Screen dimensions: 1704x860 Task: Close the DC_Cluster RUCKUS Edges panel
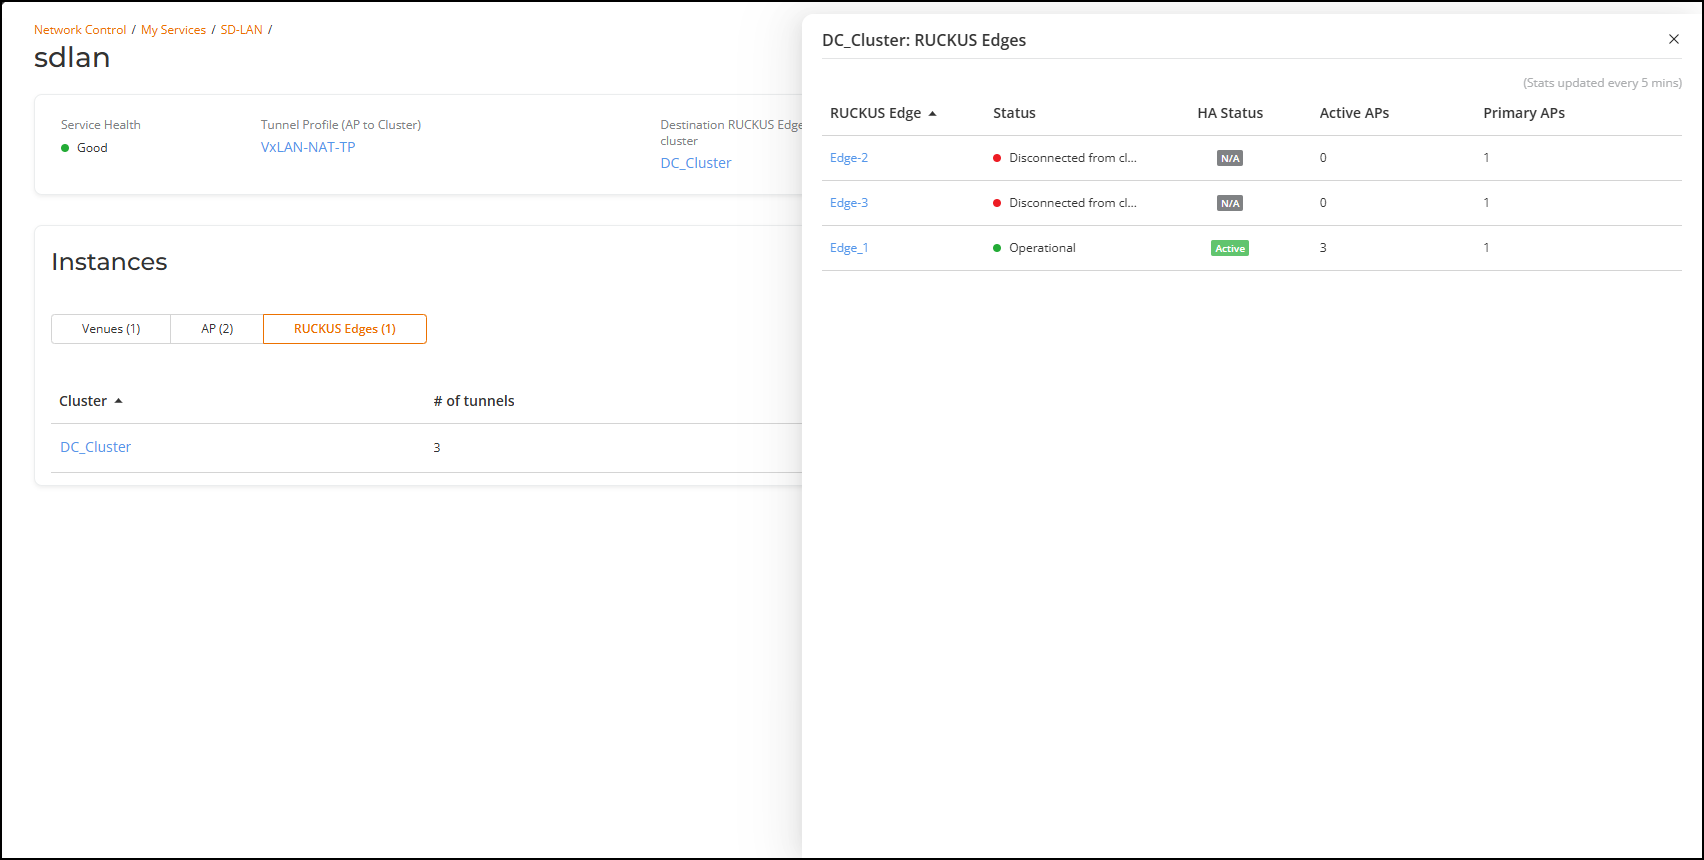pos(1673,39)
